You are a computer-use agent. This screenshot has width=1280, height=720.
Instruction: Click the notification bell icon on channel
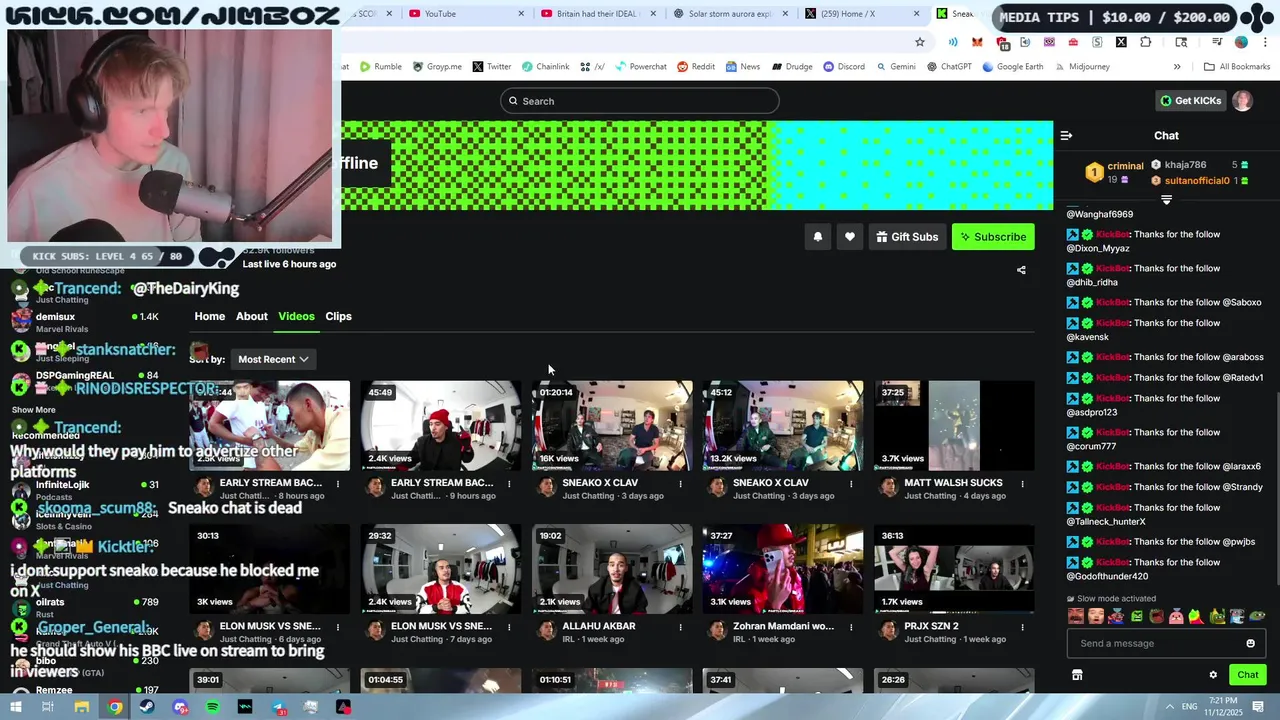click(817, 237)
